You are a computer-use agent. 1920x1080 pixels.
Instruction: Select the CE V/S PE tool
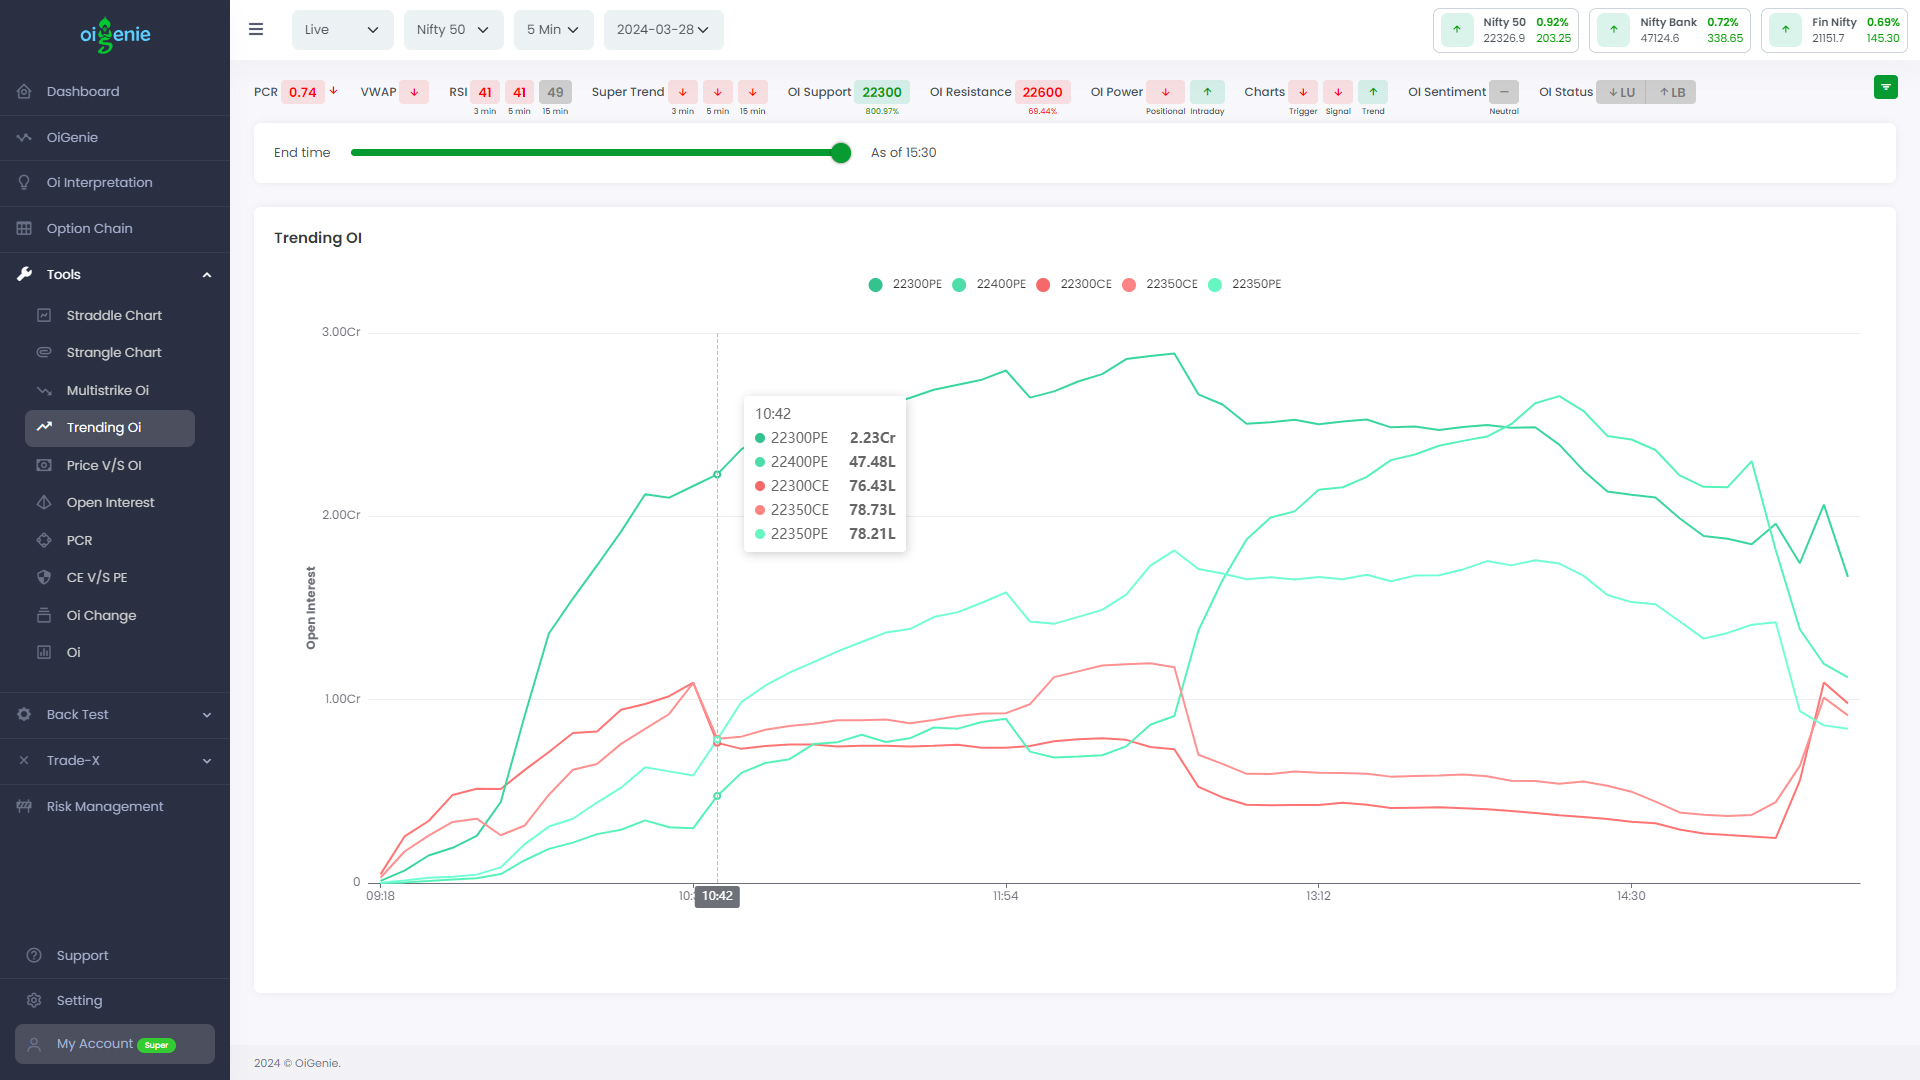96,577
